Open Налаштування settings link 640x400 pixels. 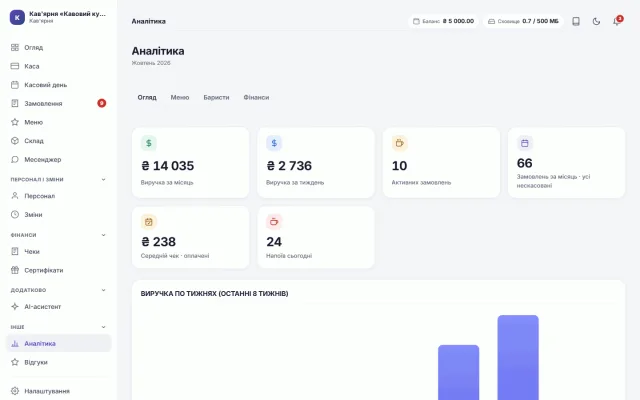tap(58, 391)
